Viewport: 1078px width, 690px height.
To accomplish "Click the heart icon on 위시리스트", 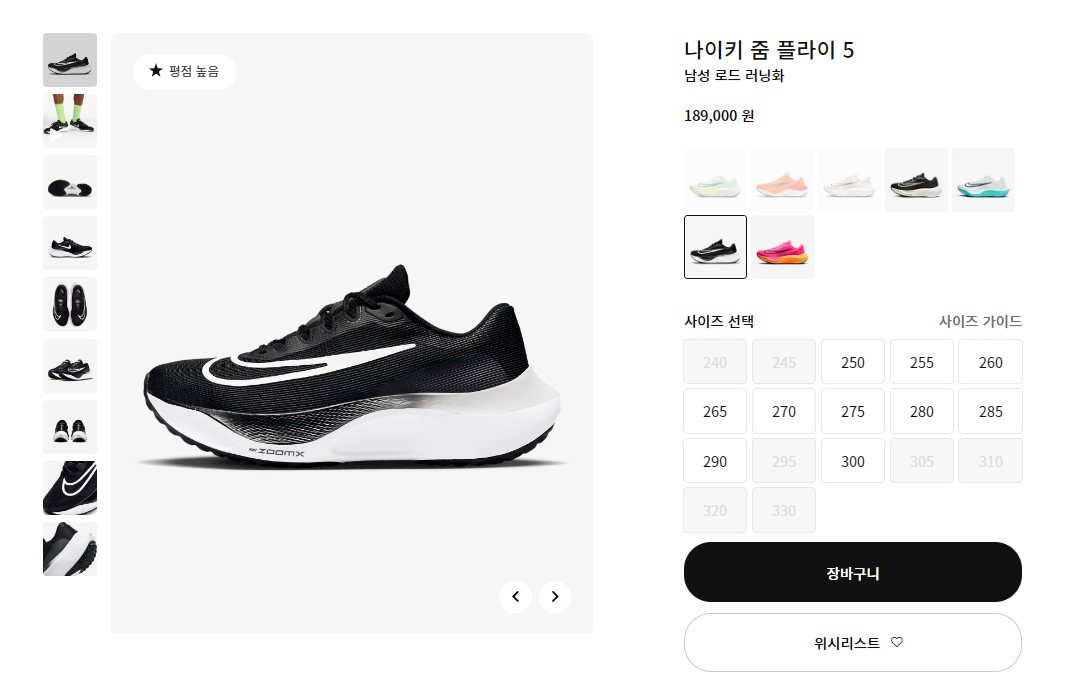I will click(896, 642).
